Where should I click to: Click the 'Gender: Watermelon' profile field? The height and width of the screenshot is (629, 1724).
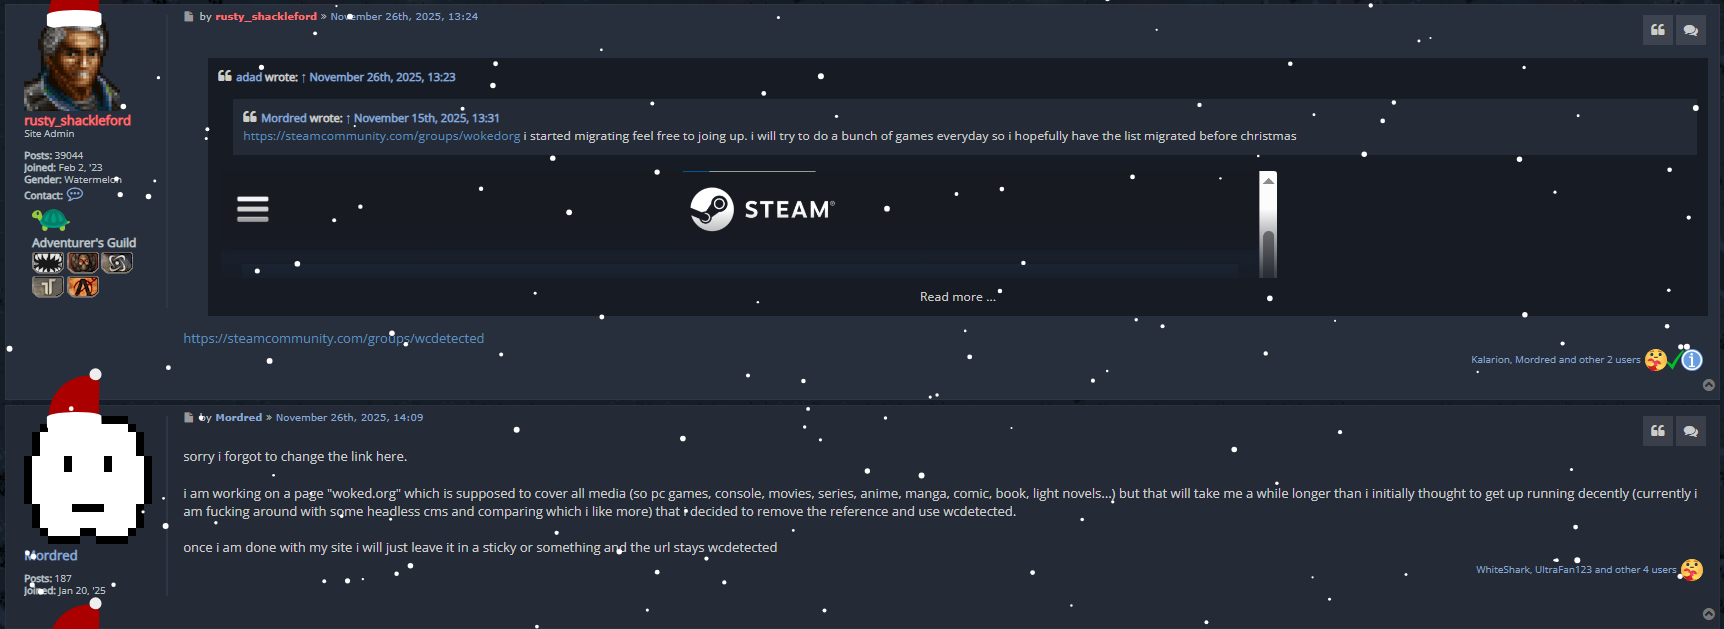point(73,180)
